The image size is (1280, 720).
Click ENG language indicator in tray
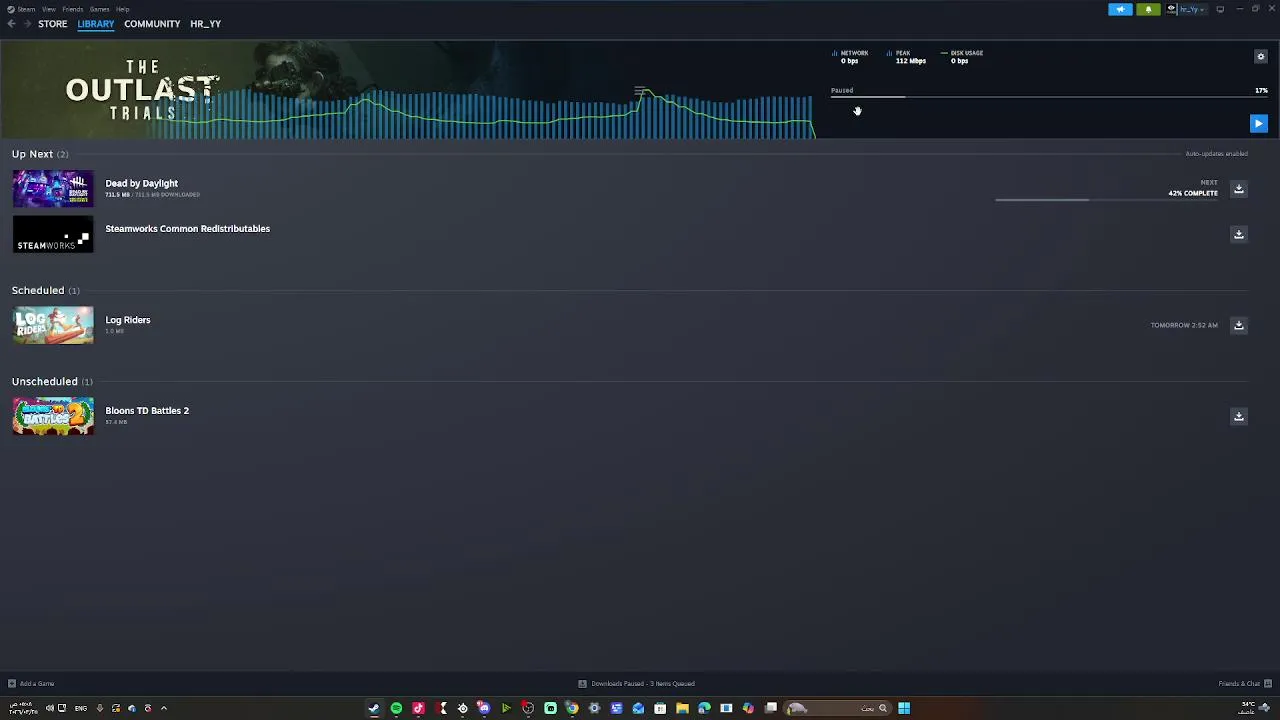tap(80, 708)
